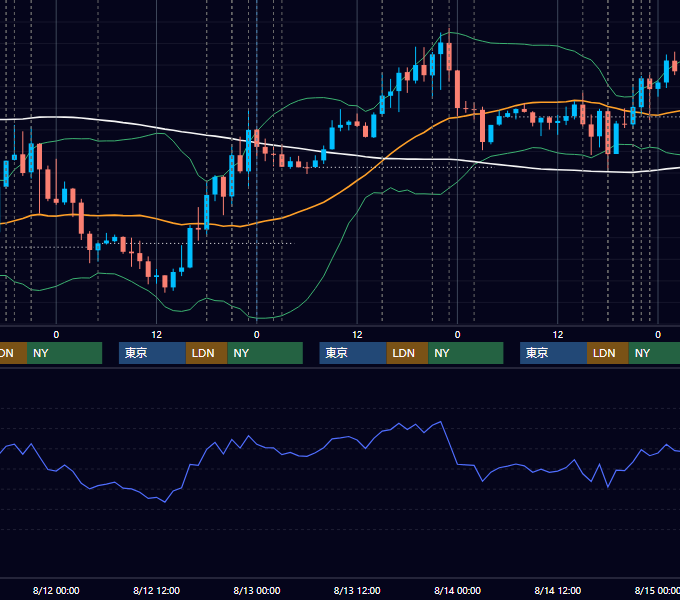Click the 8/14 12:00 date label
The height and width of the screenshot is (600, 680).
[558, 590]
